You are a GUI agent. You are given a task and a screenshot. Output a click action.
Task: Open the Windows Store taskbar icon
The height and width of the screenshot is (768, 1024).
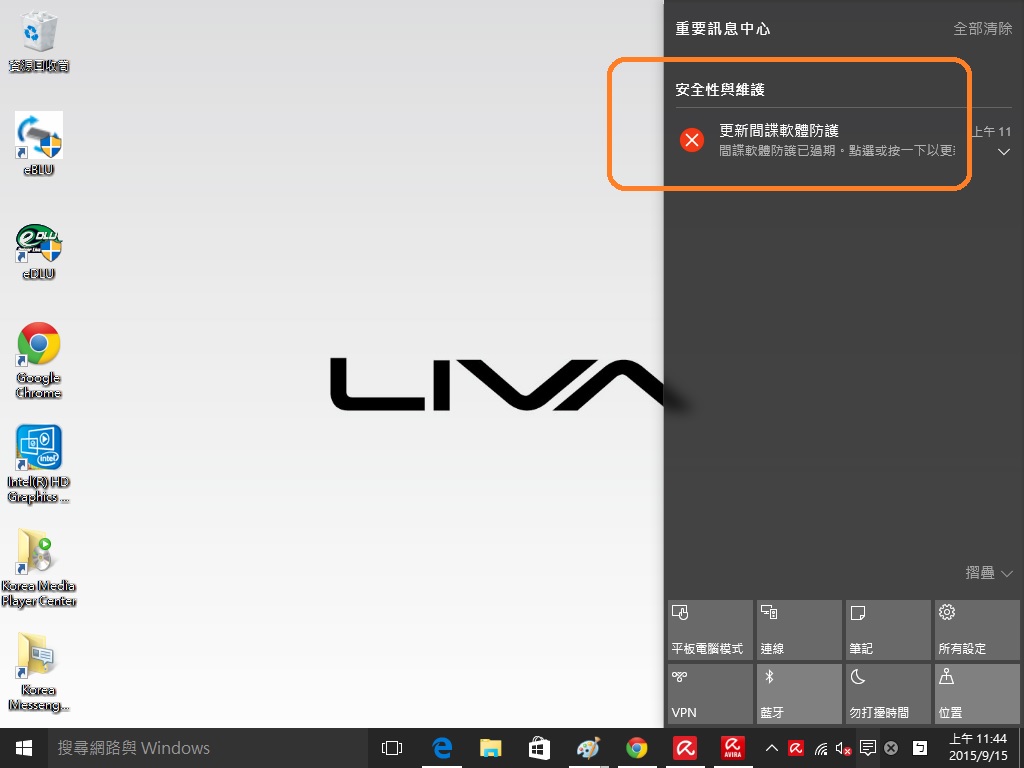(539, 748)
